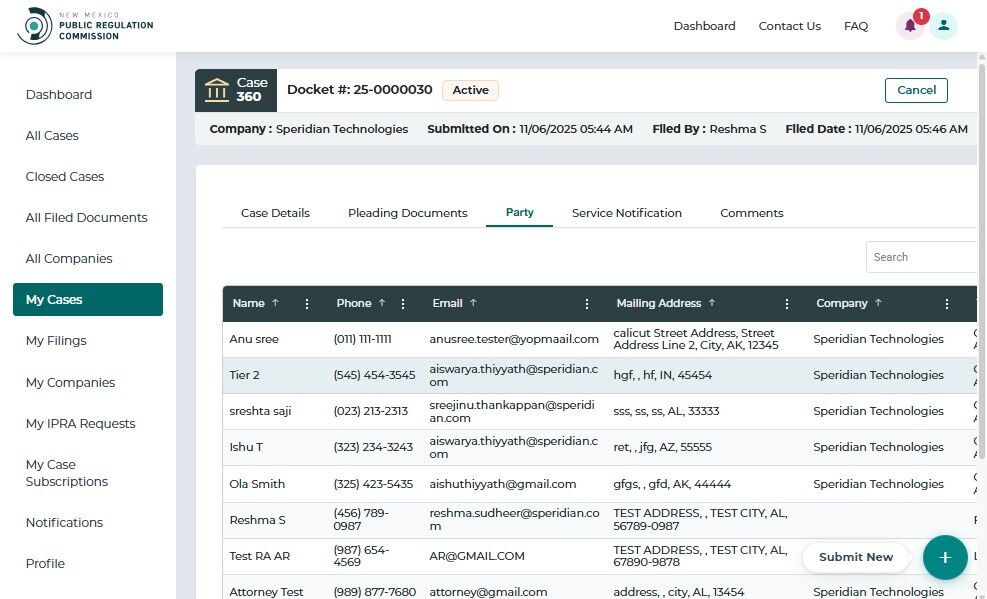Select the Reshma S name cell

click(x=257, y=520)
